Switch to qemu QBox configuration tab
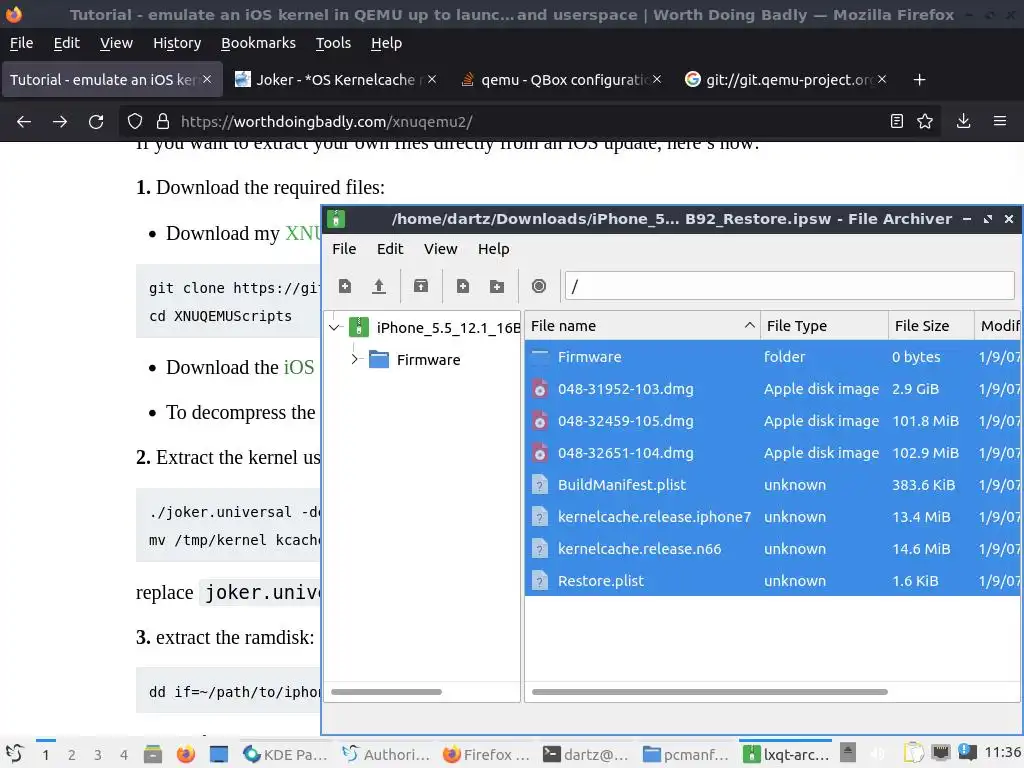The image size is (1024, 768). [x=562, y=80]
